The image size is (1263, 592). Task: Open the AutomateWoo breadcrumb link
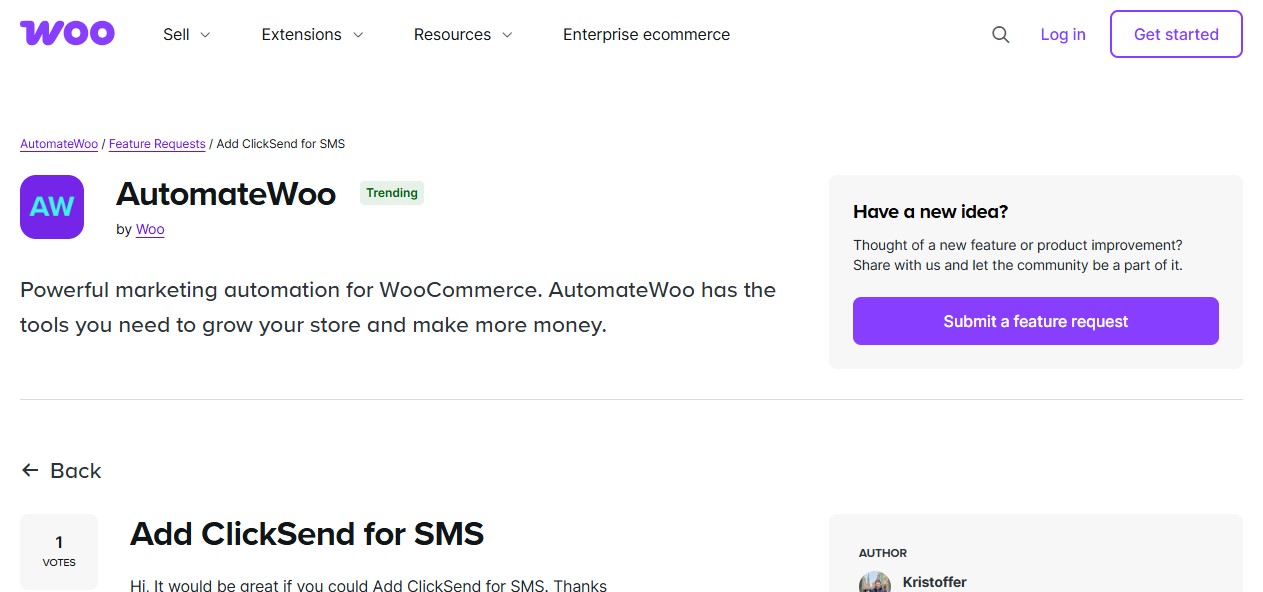tap(58, 143)
